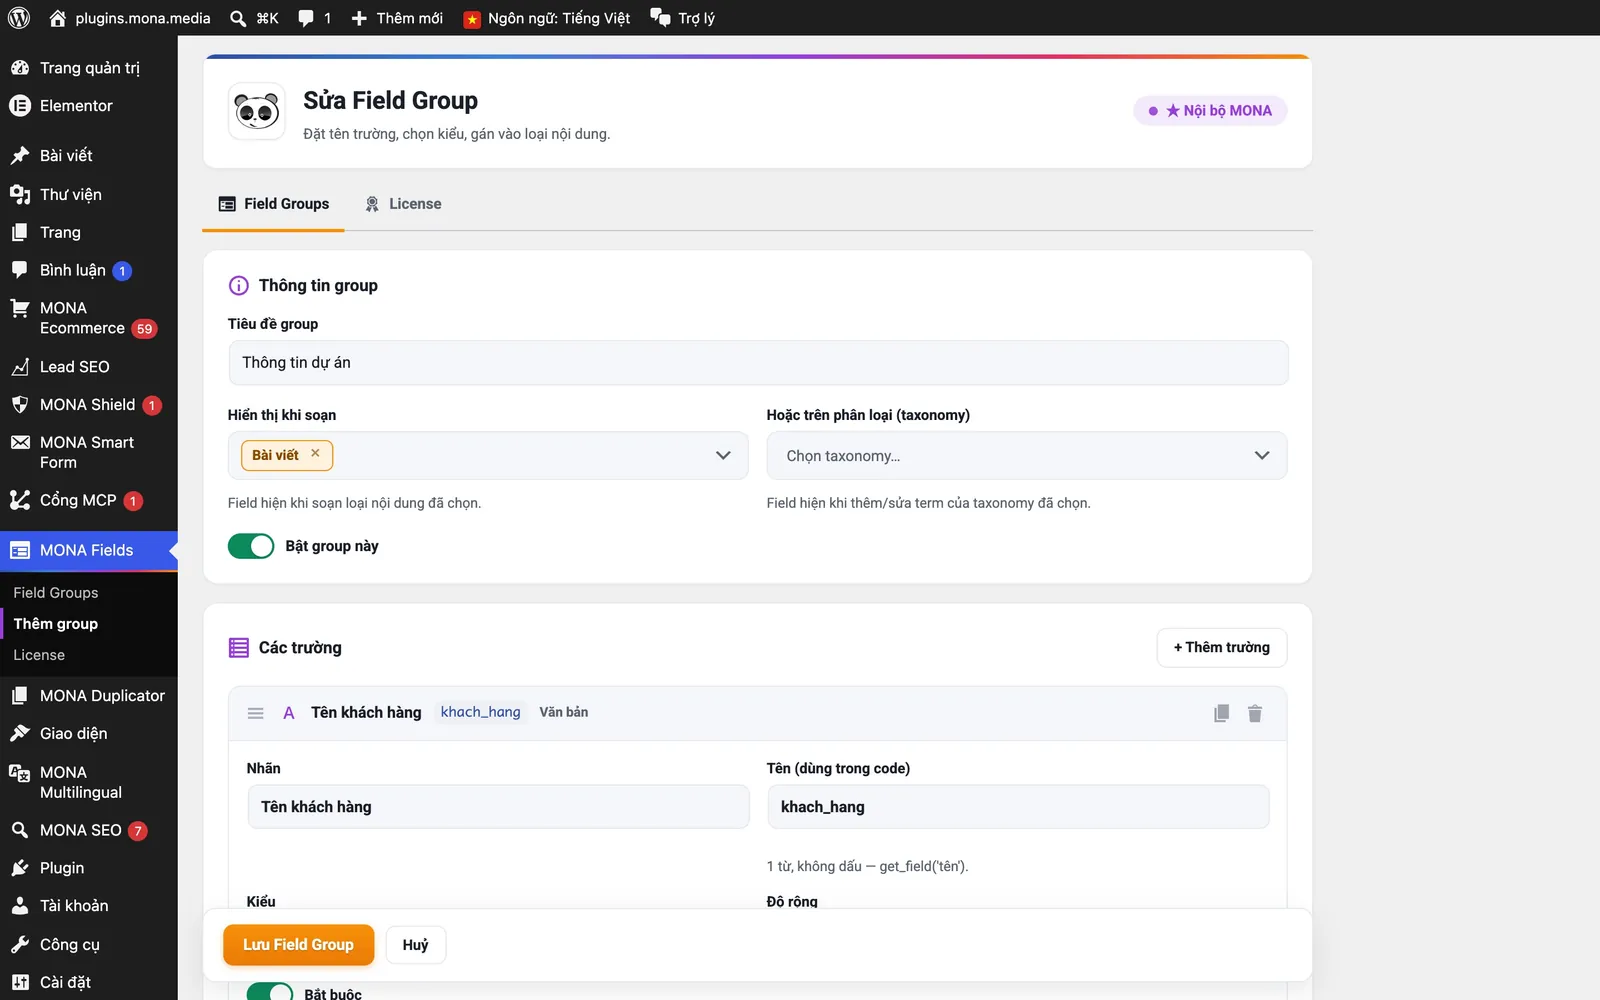This screenshot has width=1600, height=1000.
Task: Click the Lead SEO chart icon
Action: 20,367
